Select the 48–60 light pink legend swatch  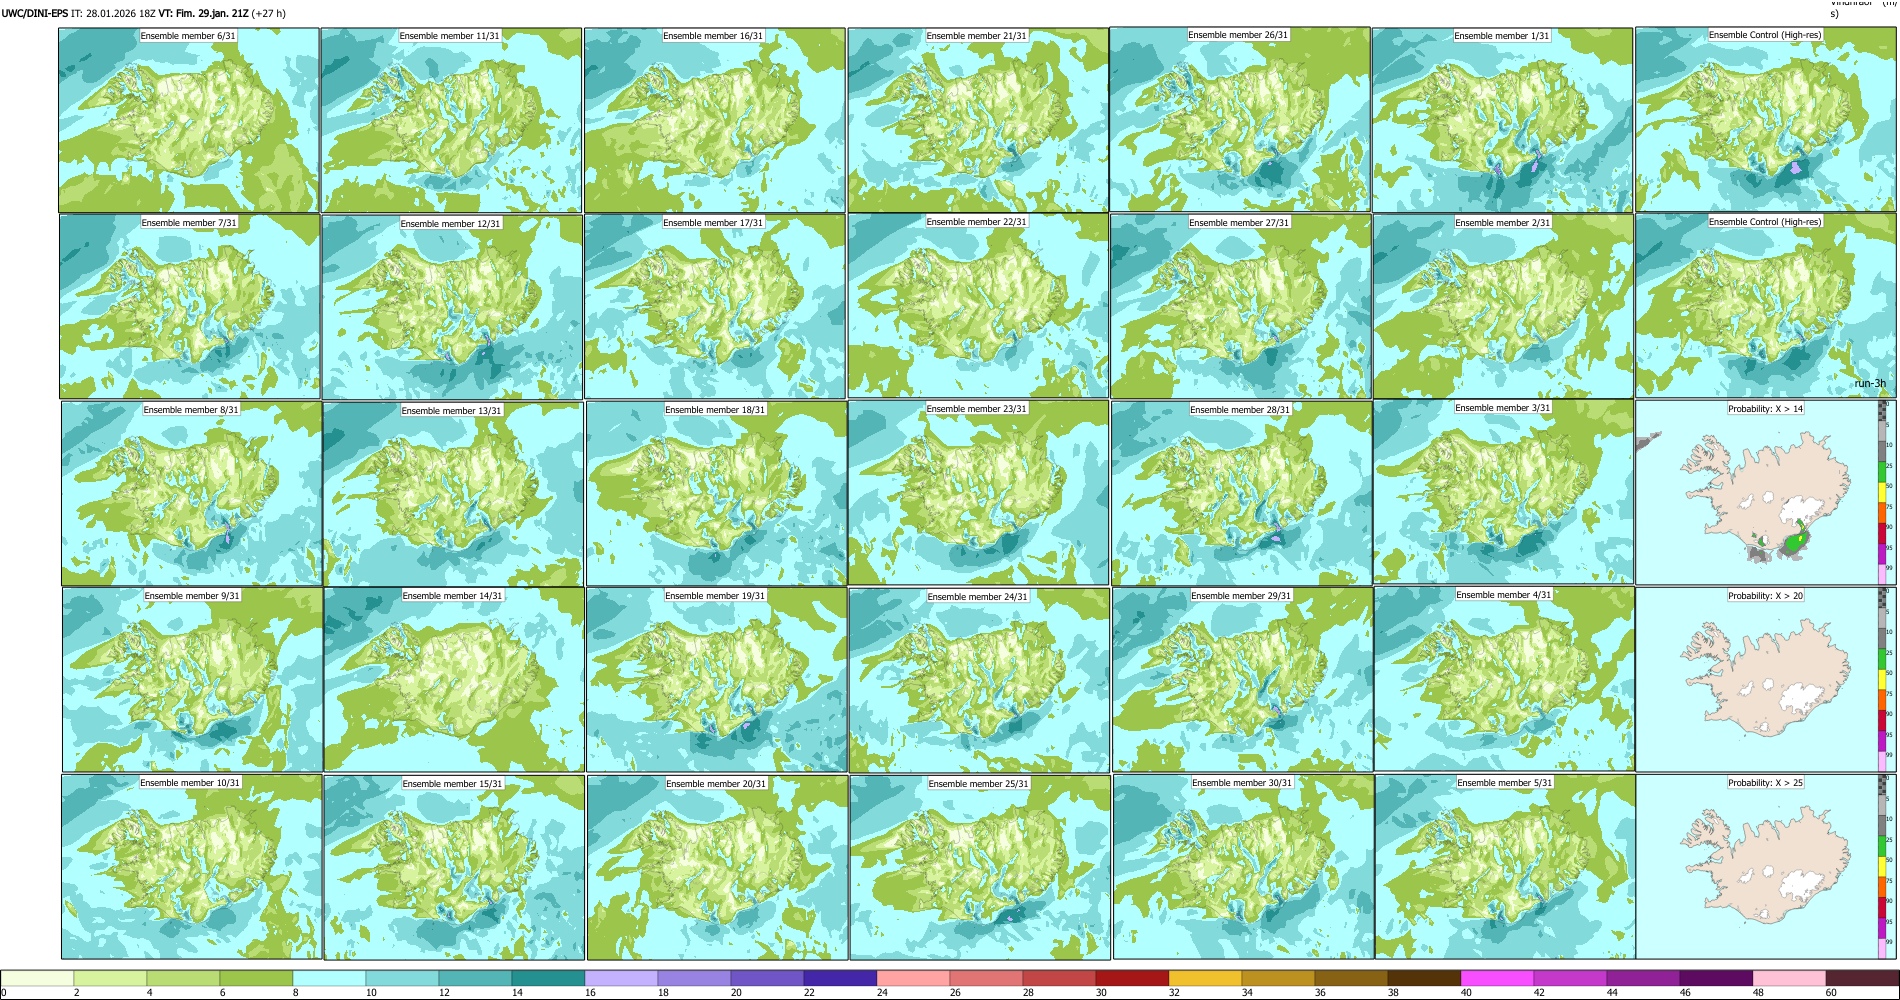click(x=1789, y=978)
